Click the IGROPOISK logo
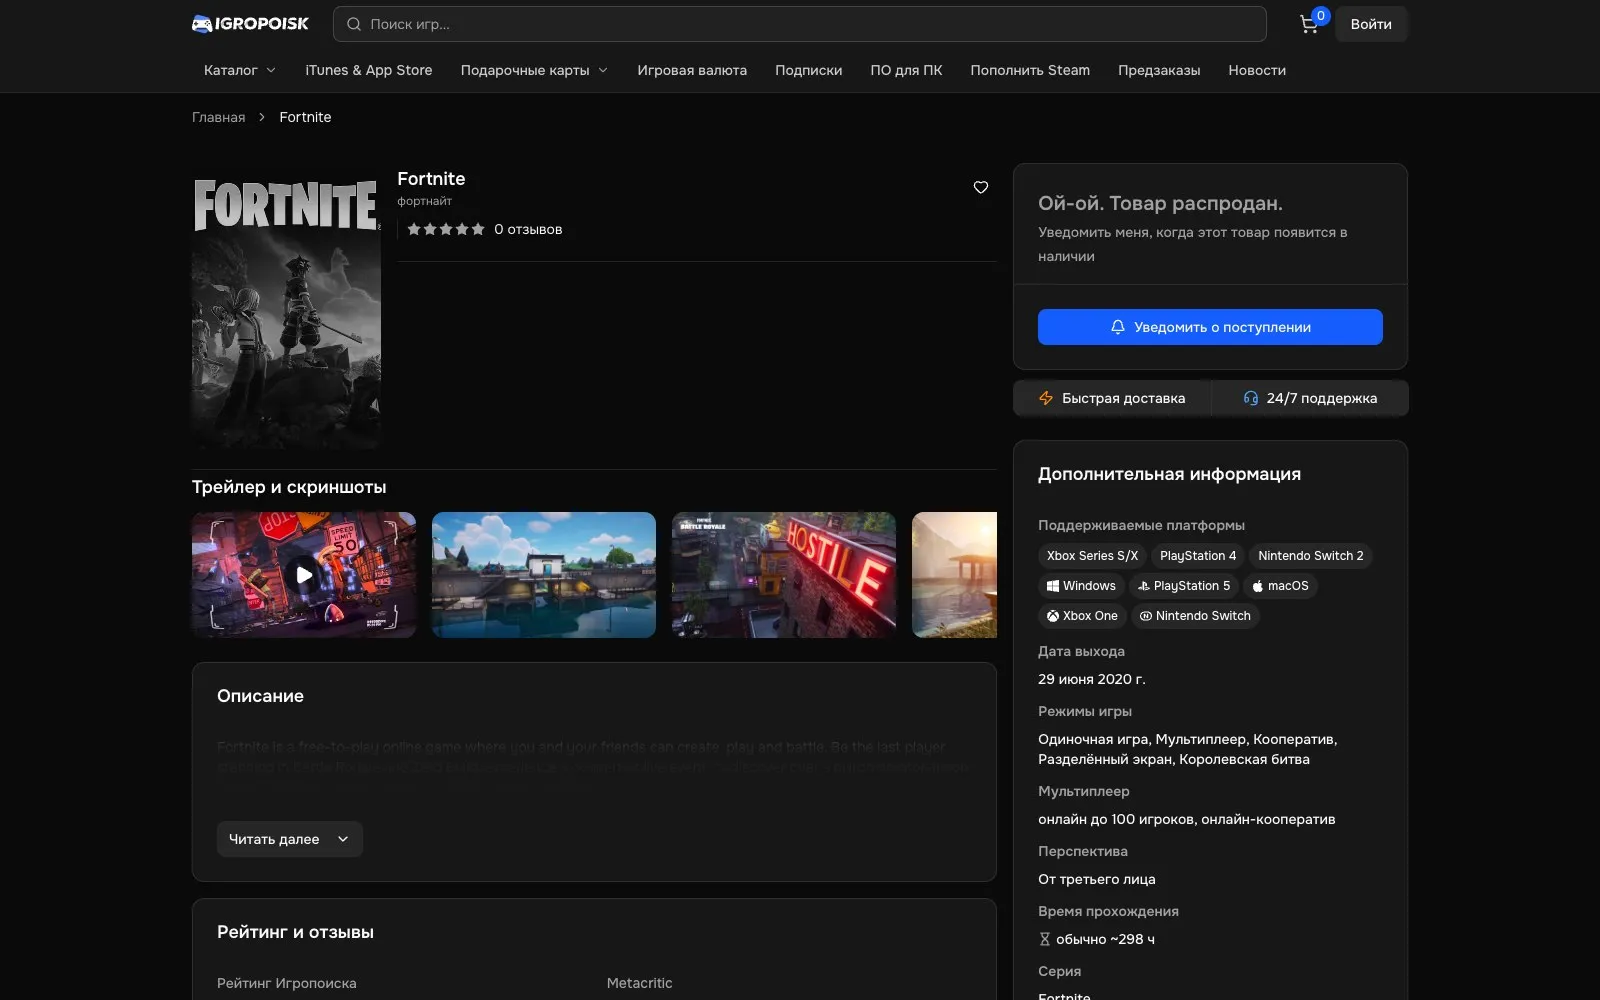1600x1000 pixels. pos(250,24)
